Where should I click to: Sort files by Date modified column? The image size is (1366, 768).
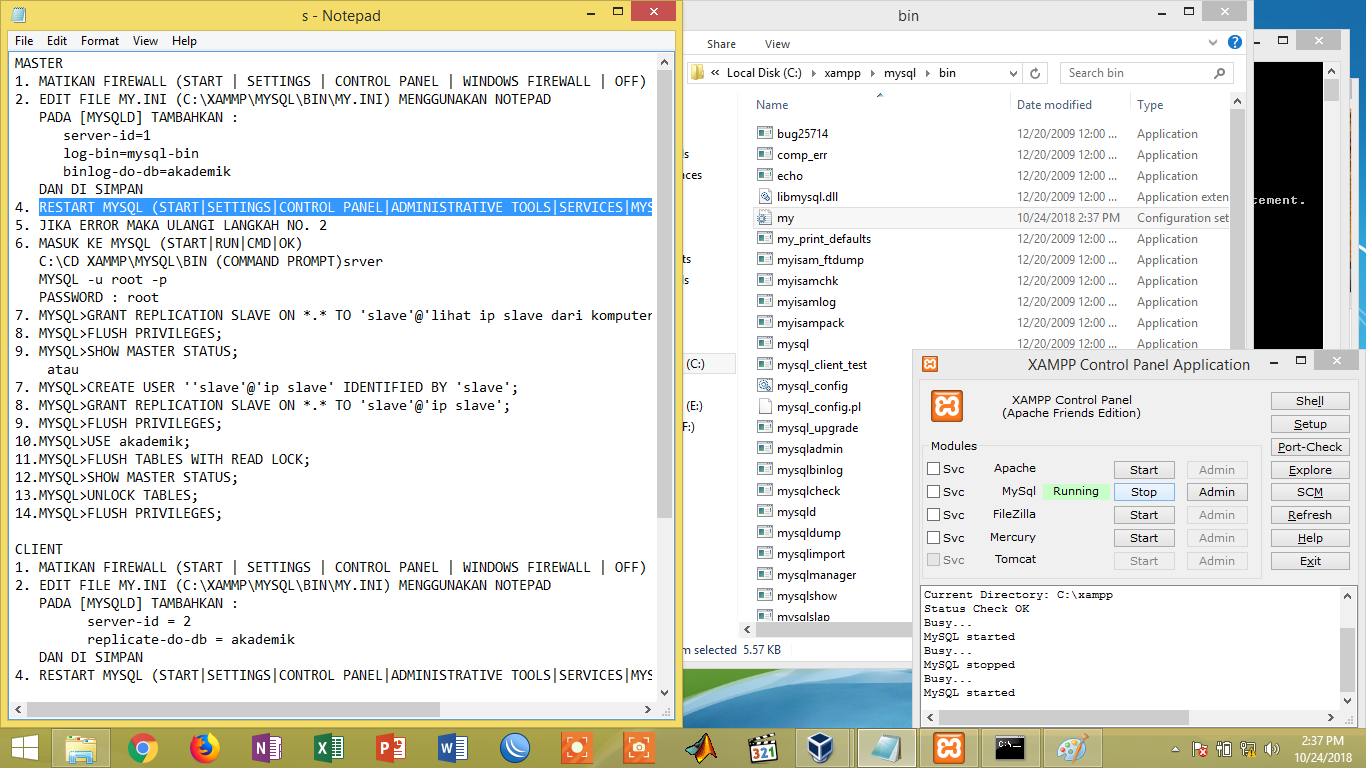[x=1054, y=105]
